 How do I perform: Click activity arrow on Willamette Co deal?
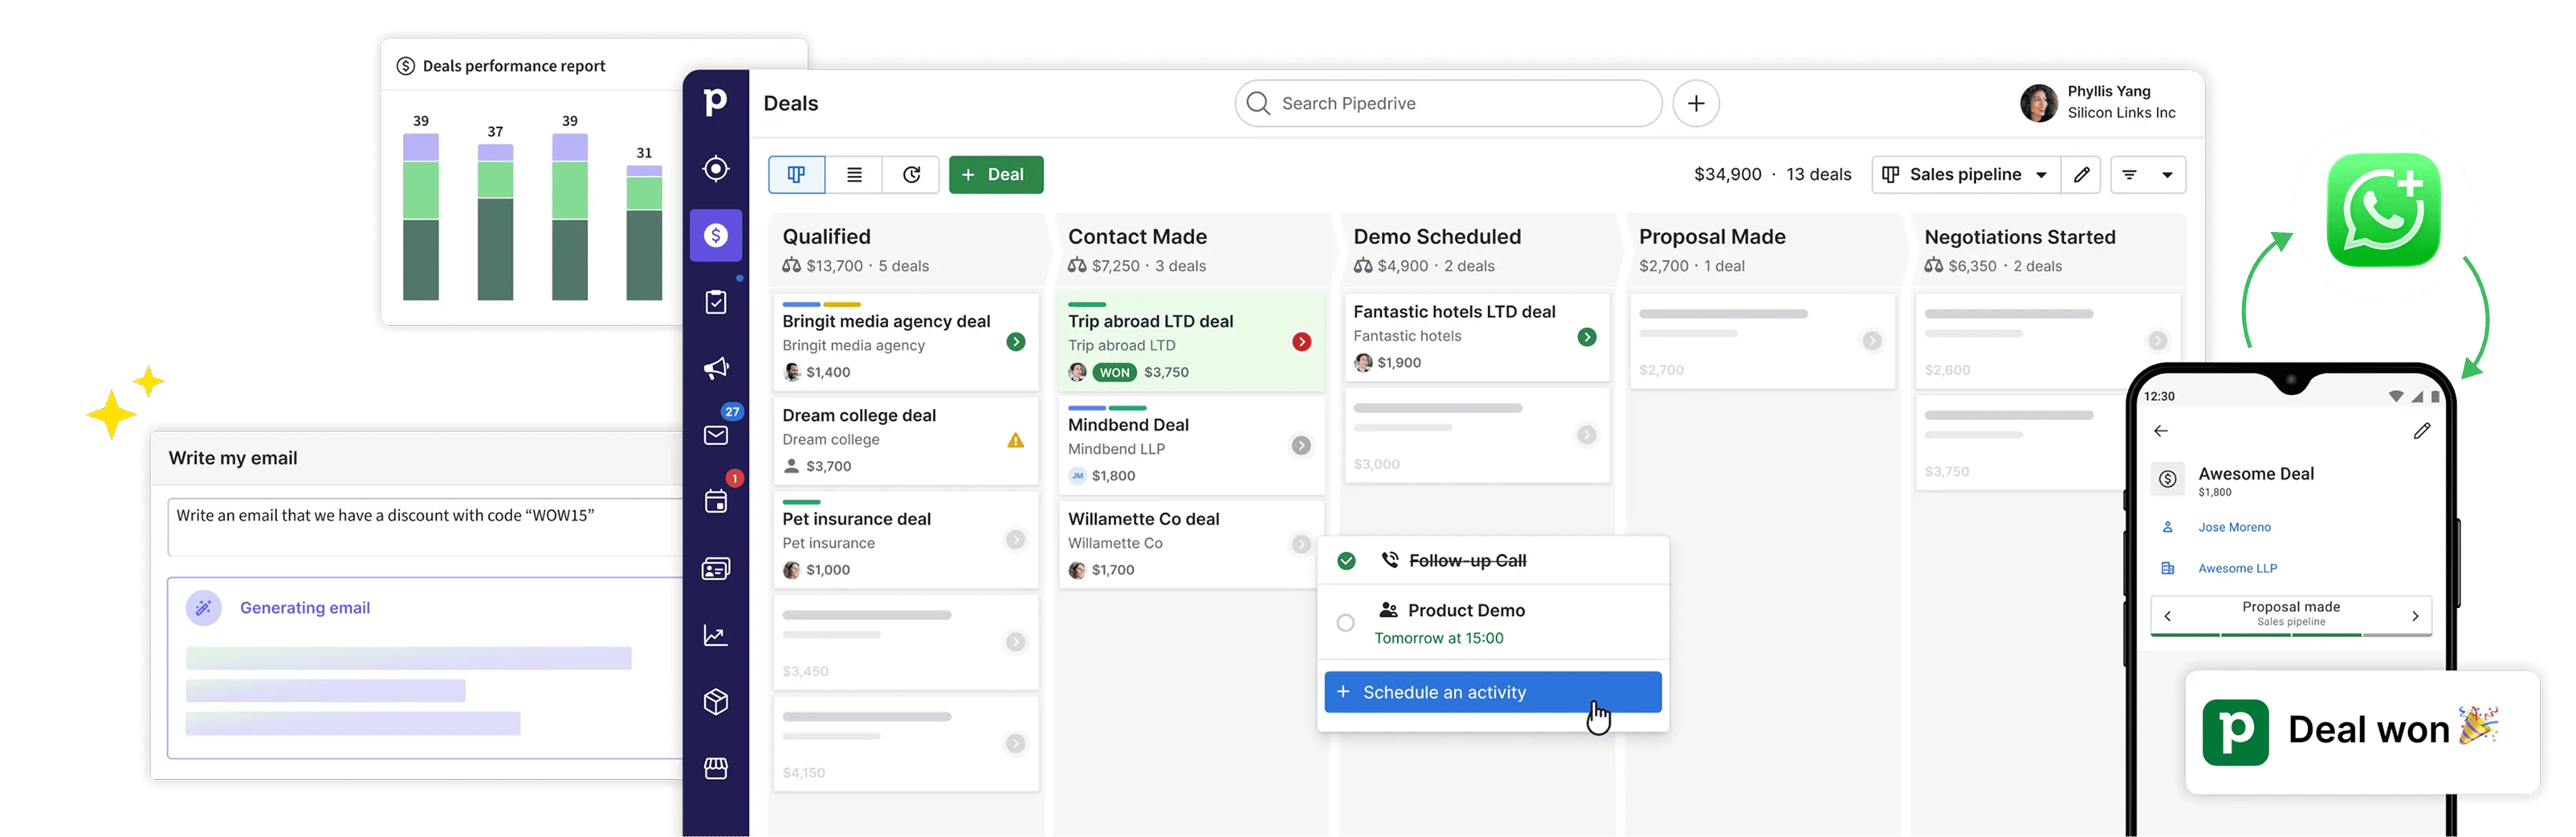tap(1301, 544)
